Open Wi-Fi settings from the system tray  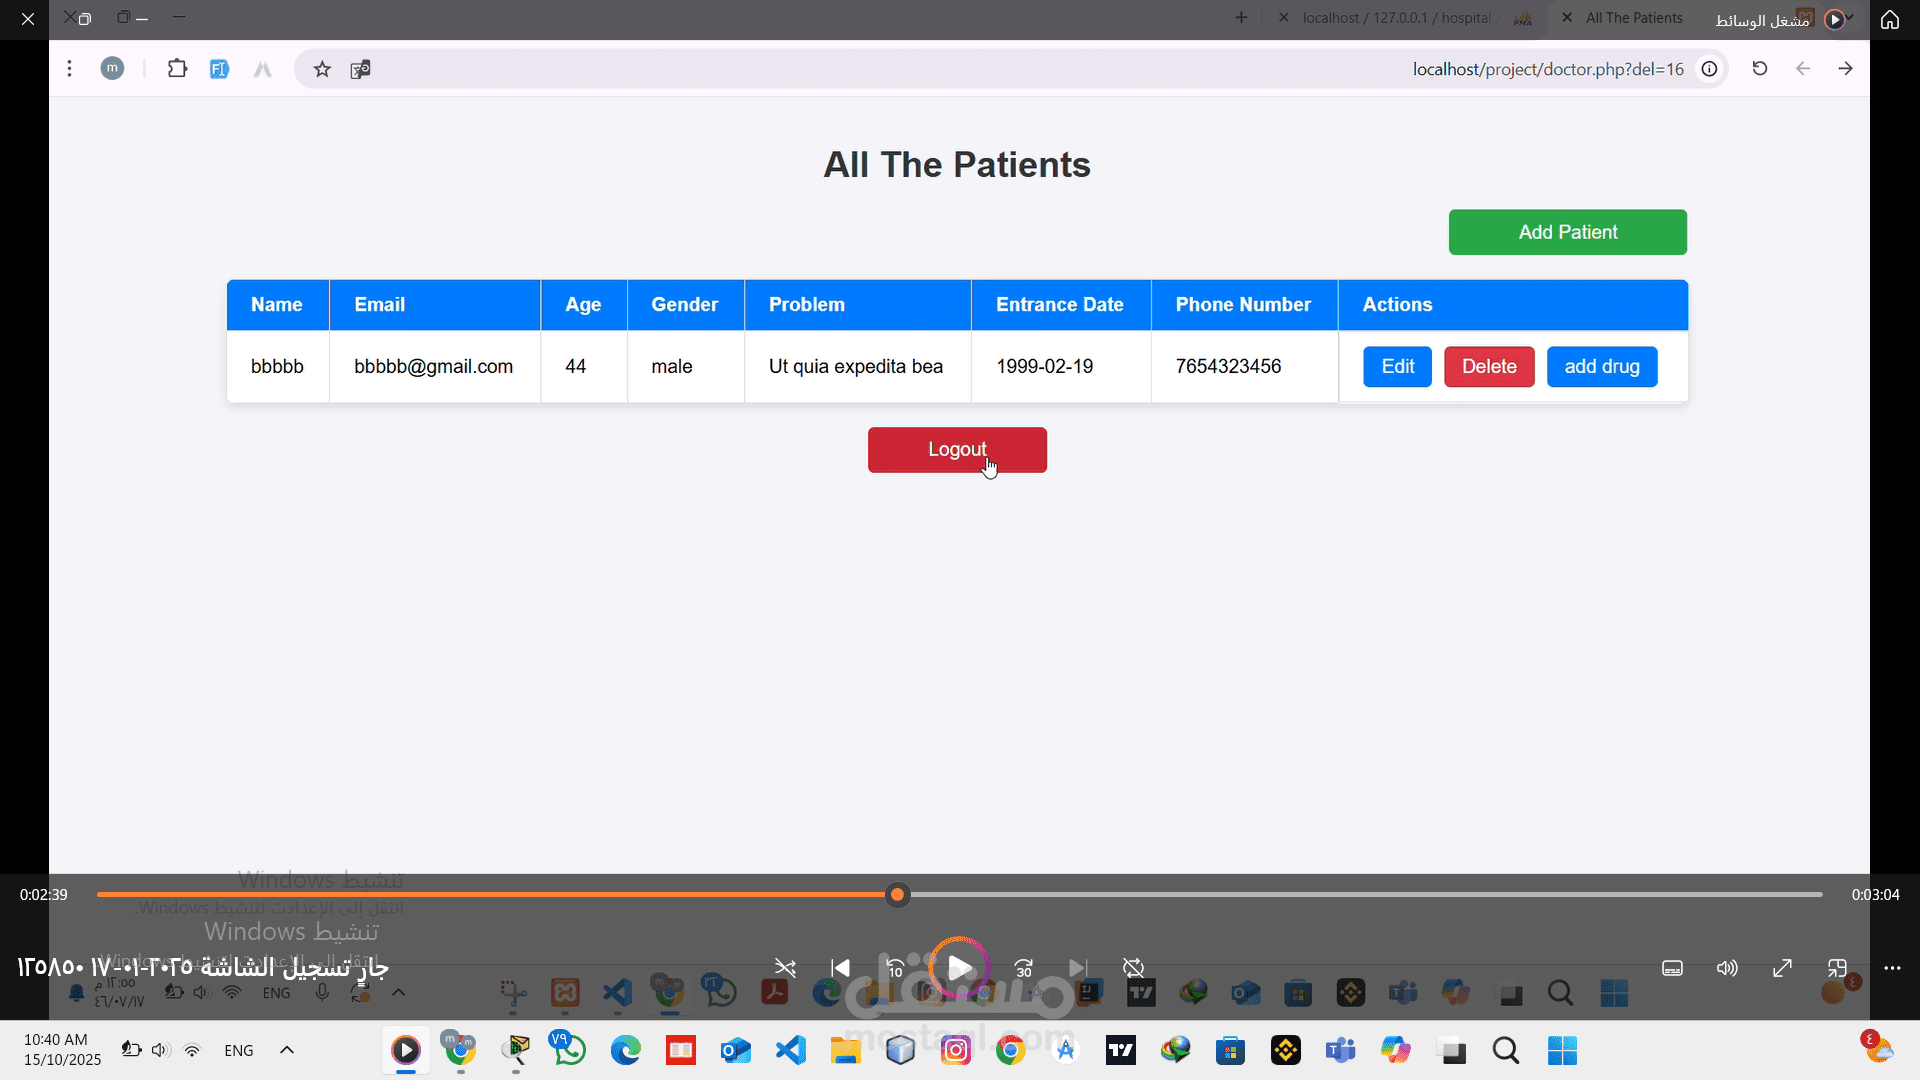(x=192, y=1050)
